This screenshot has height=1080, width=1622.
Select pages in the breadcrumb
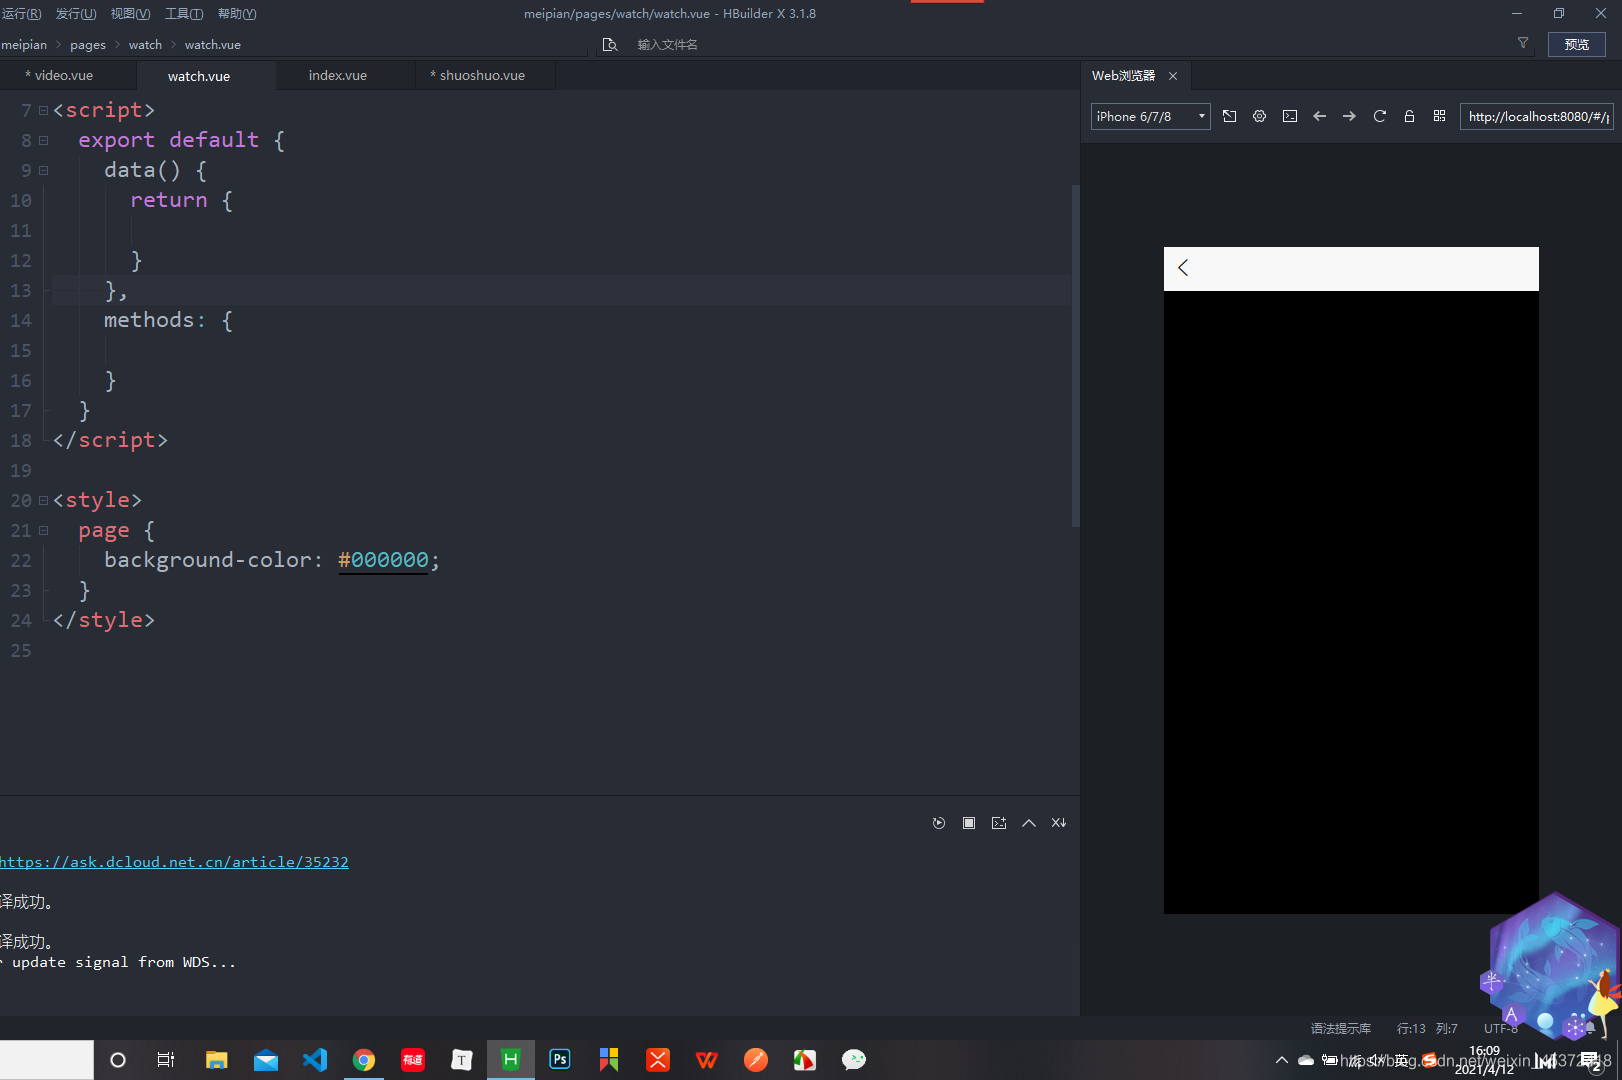pyautogui.click(x=88, y=44)
